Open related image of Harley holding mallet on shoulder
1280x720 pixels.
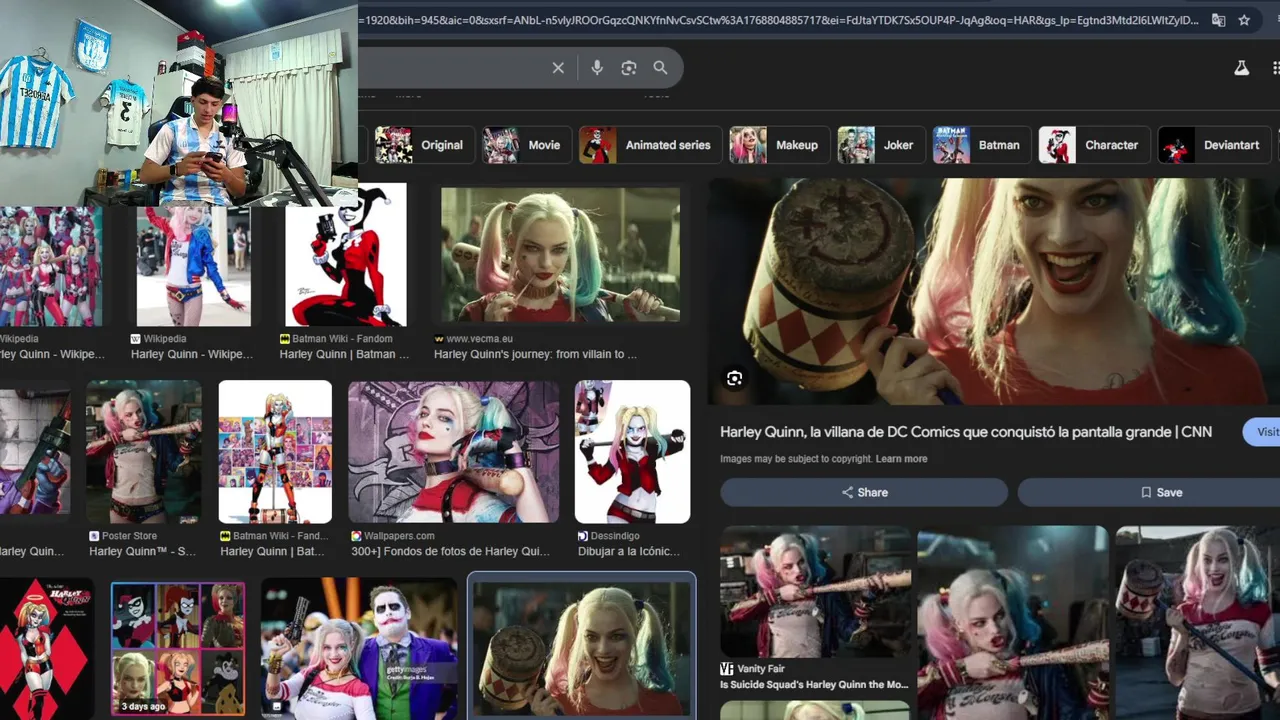click(x=1197, y=622)
